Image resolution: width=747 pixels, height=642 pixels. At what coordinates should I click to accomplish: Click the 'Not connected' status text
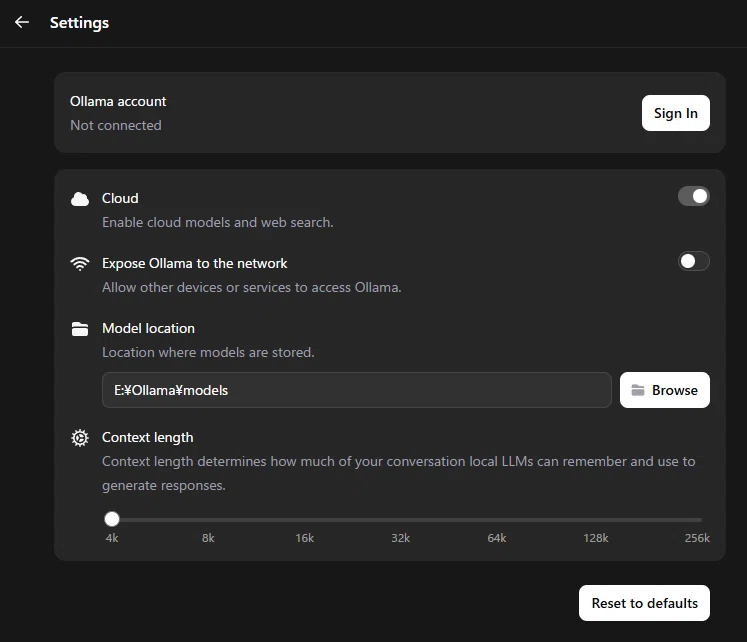coord(116,125)
